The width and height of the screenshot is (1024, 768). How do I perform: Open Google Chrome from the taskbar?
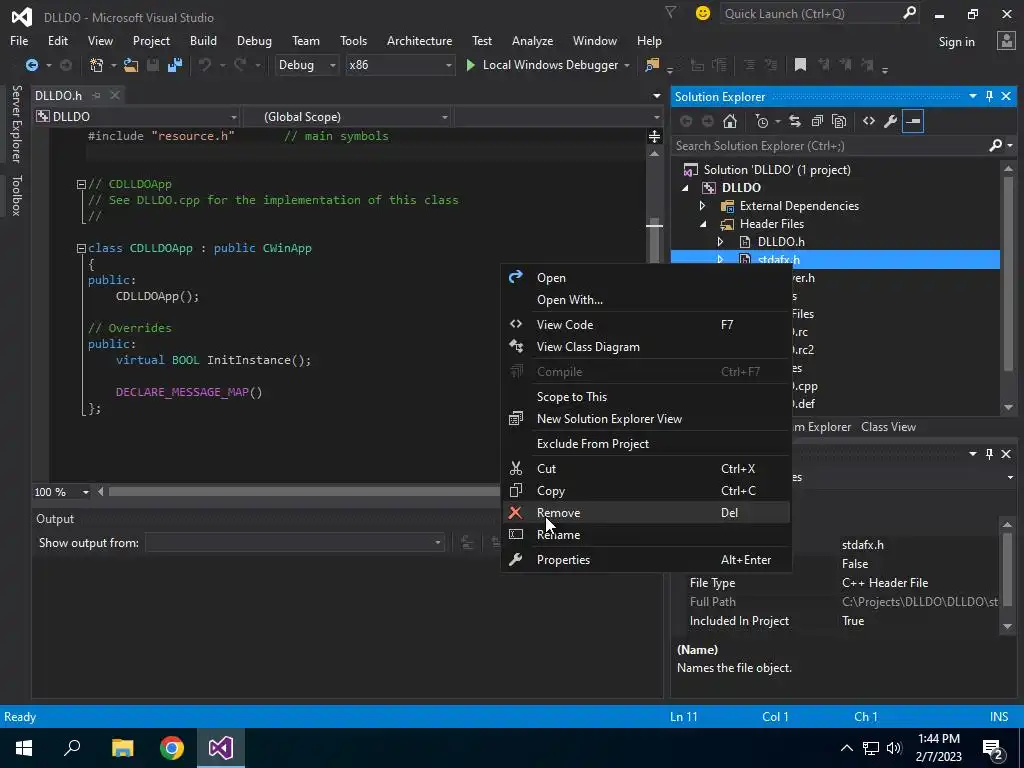172,748
